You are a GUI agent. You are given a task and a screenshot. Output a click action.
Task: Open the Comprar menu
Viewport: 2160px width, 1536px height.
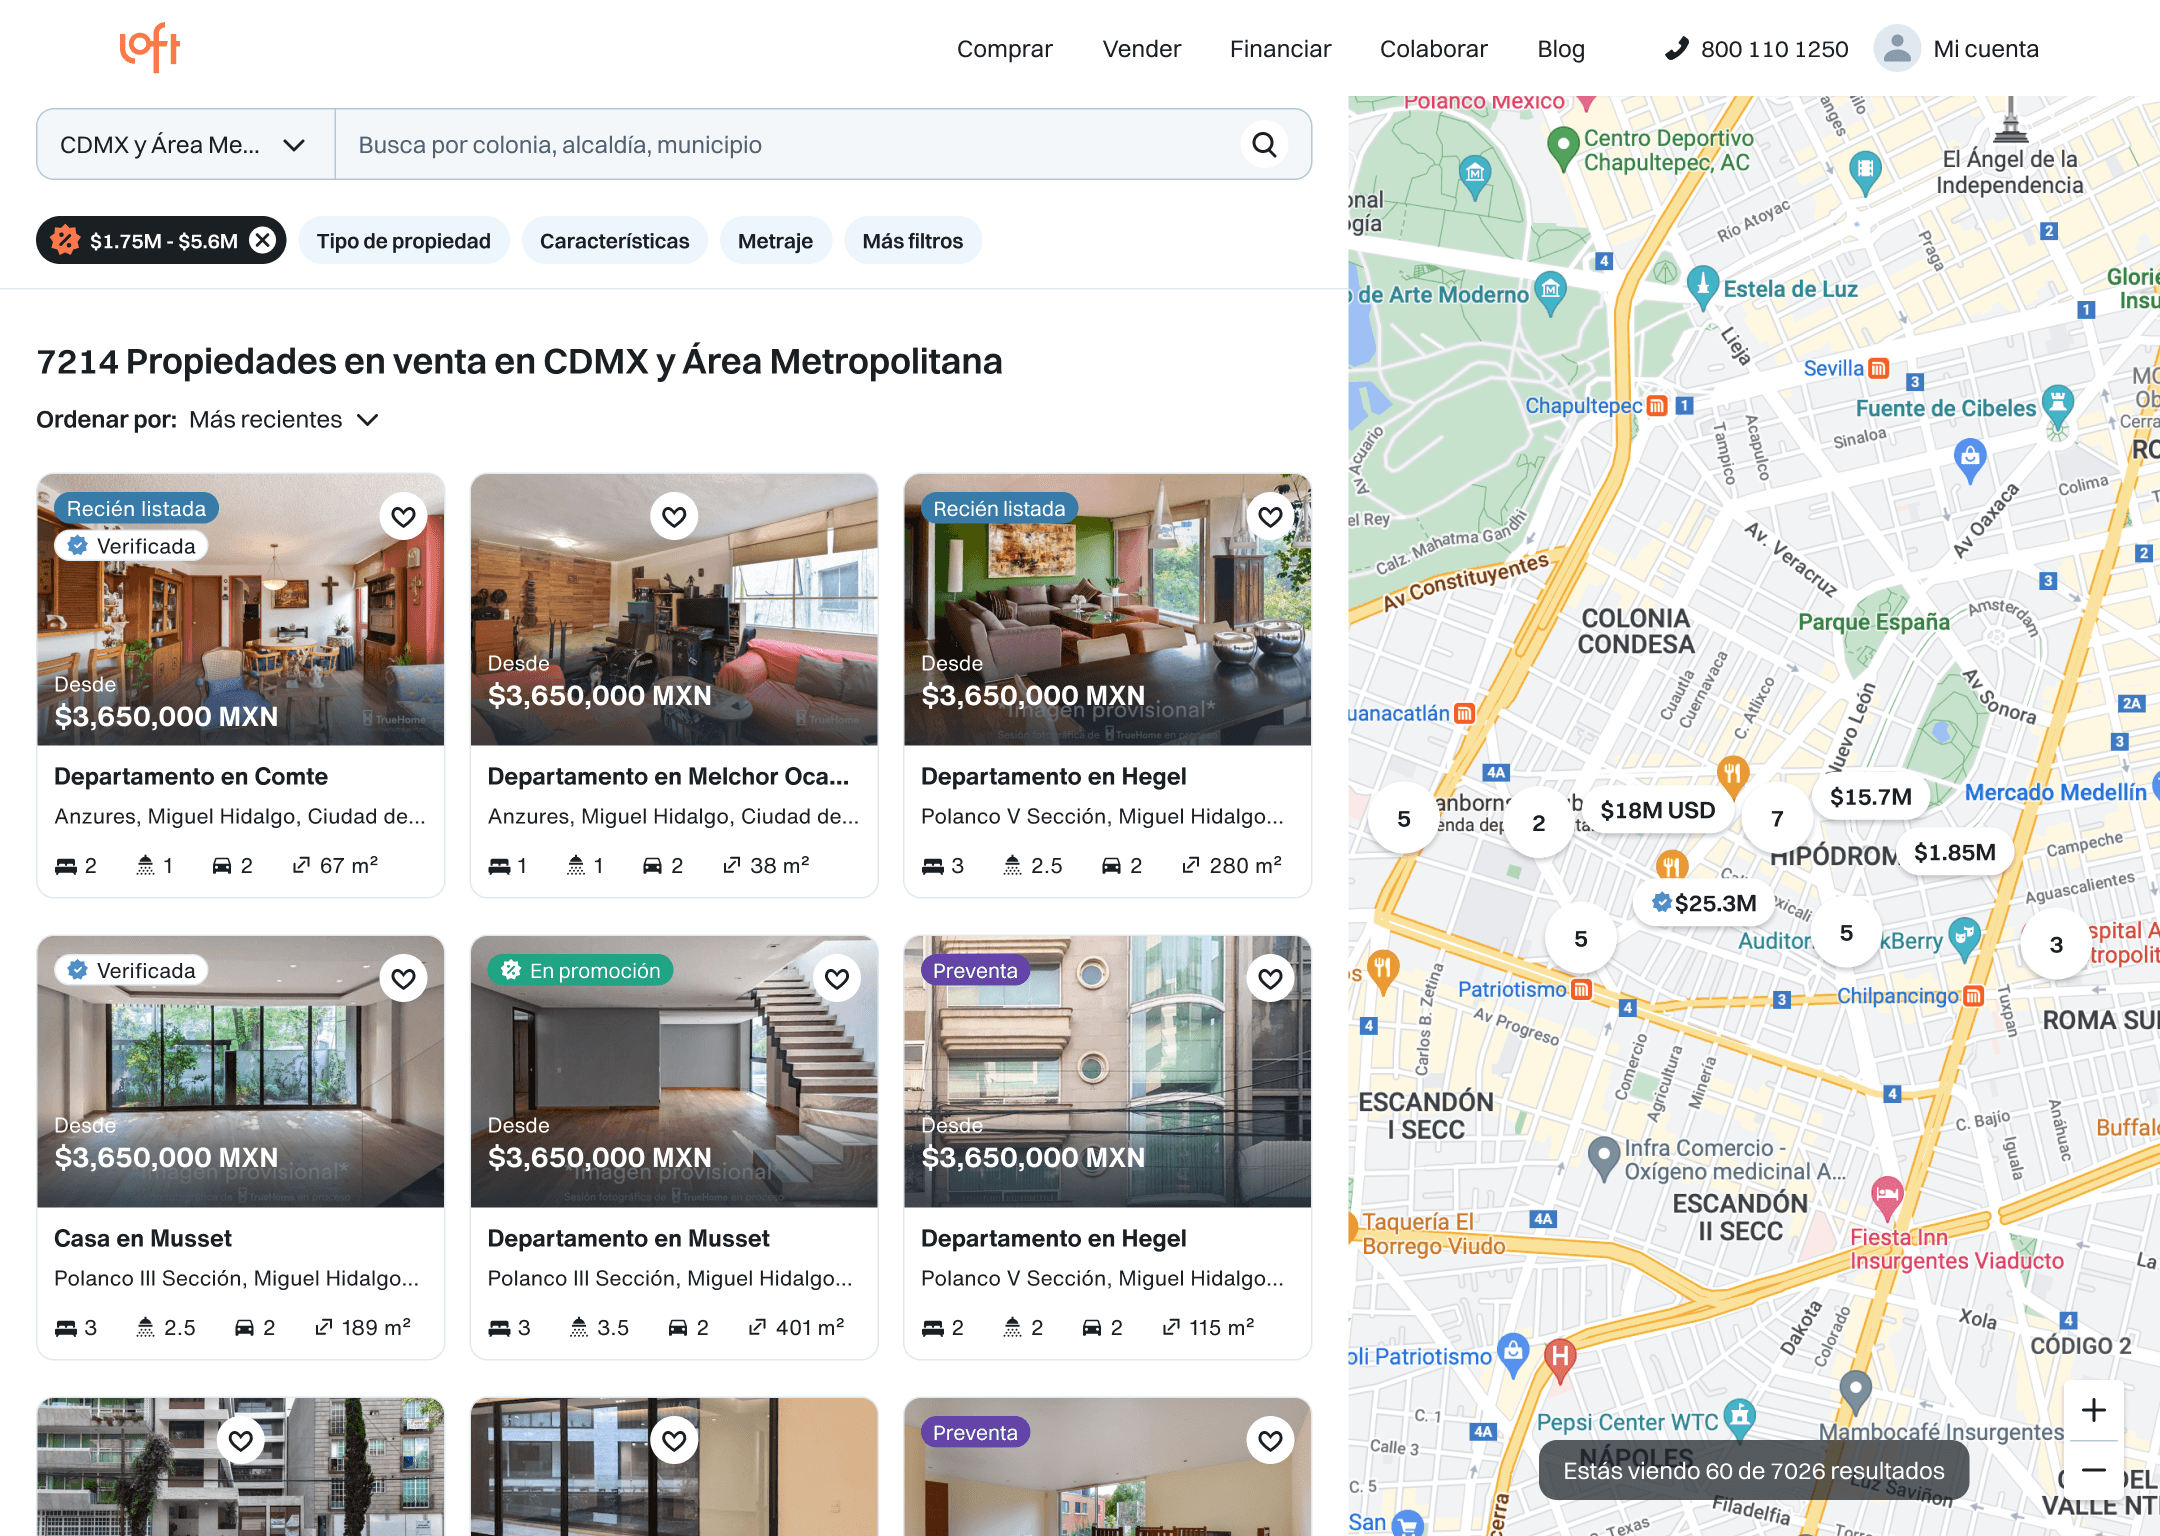coord(1005,49)
